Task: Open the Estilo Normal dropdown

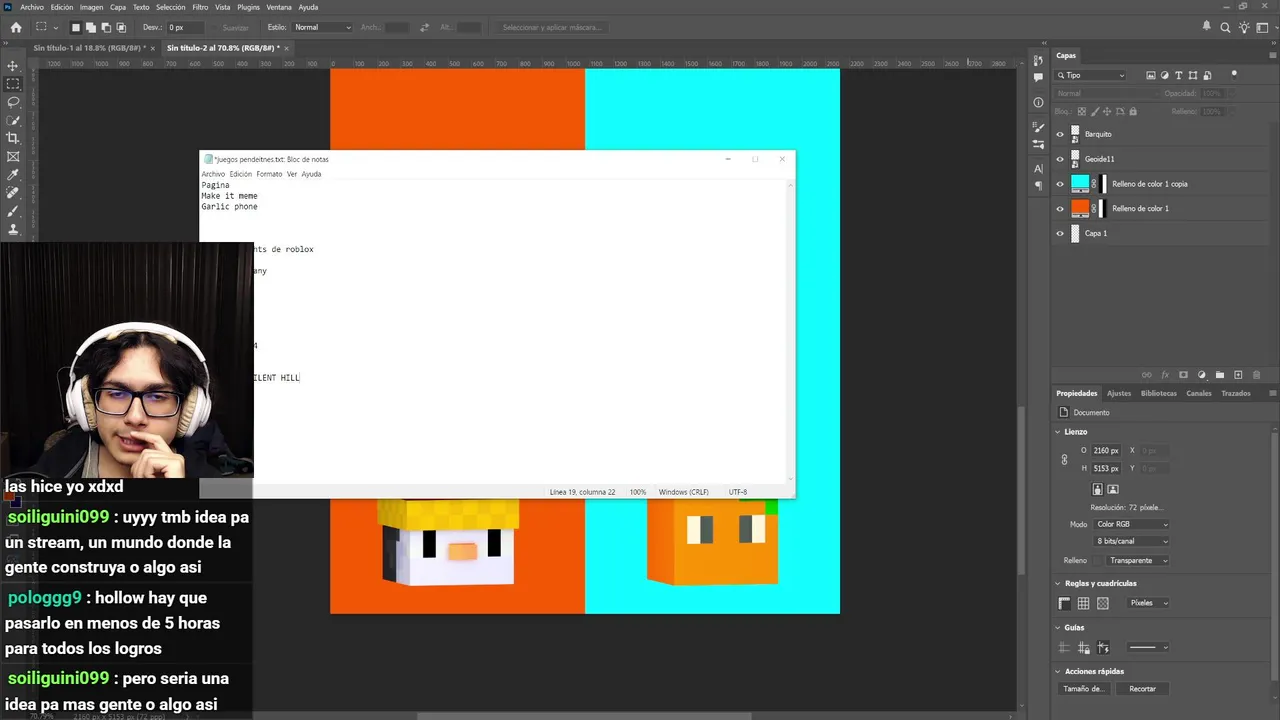Action: (x=323, y=27)
